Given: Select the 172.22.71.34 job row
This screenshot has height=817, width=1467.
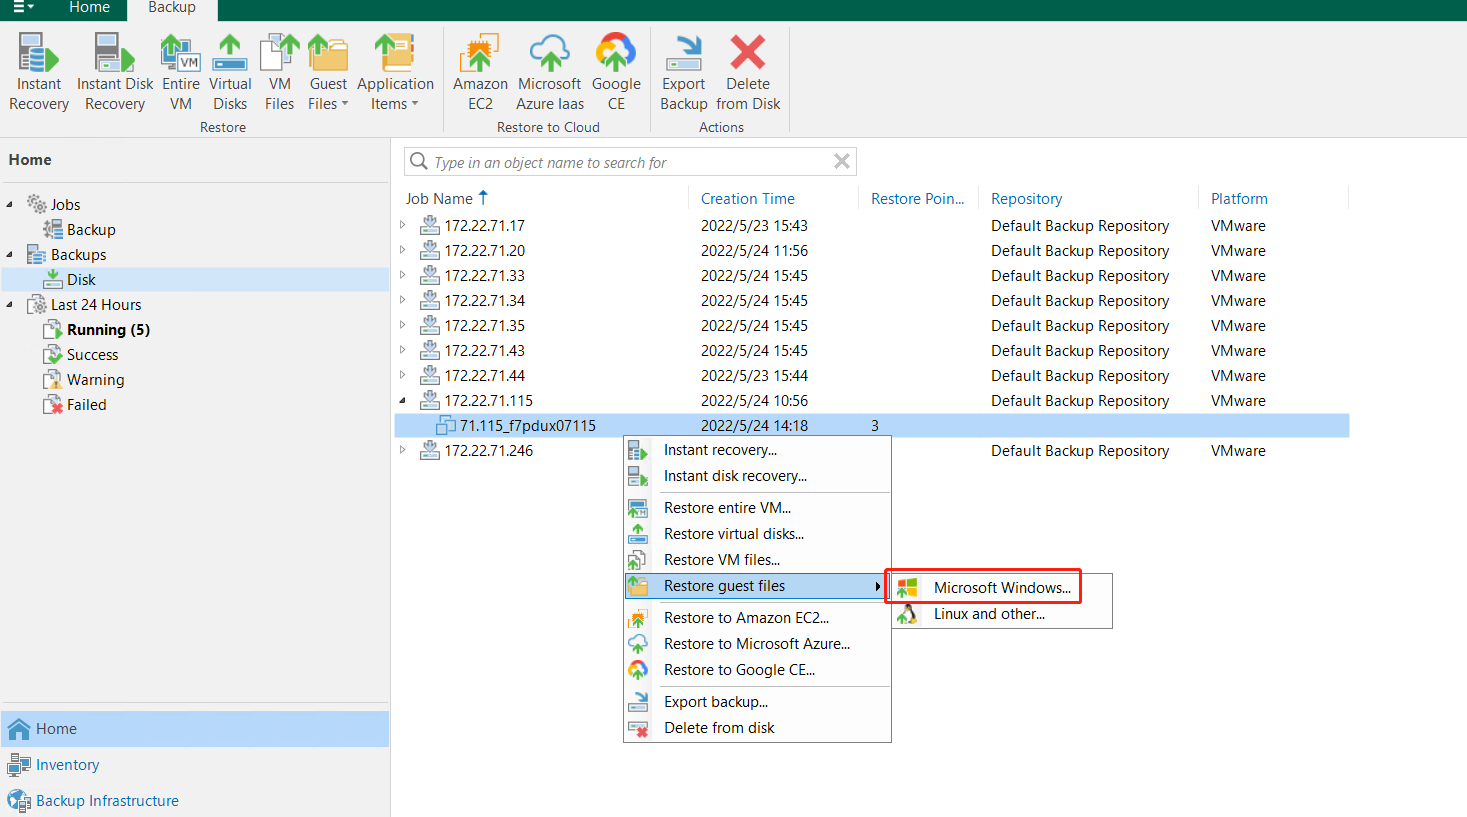Looking at the screenshot, I should click(x=872, y=301).
